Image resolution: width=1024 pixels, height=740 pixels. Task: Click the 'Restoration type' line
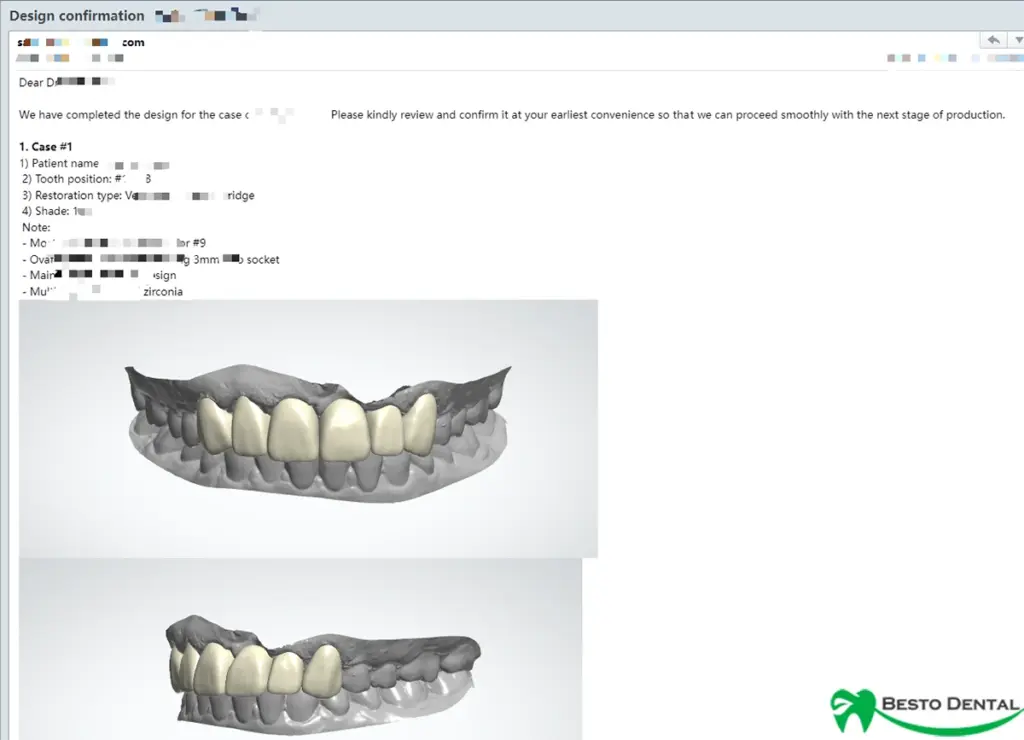click(x=138, y=195)
